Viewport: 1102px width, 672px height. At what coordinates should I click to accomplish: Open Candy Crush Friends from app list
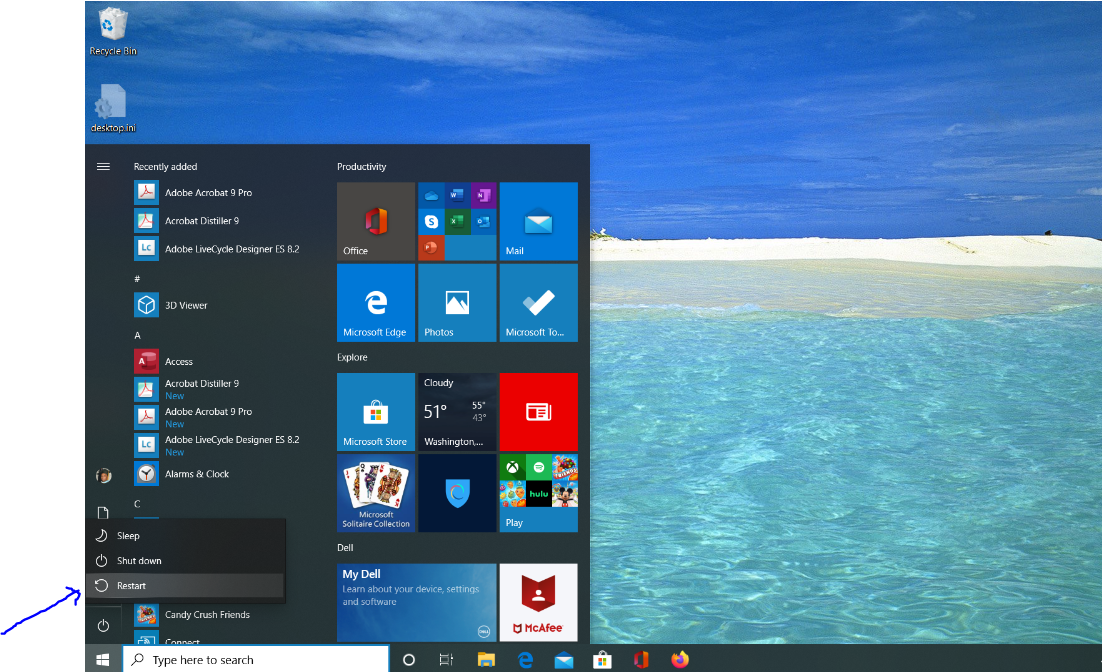coord(218,614)
